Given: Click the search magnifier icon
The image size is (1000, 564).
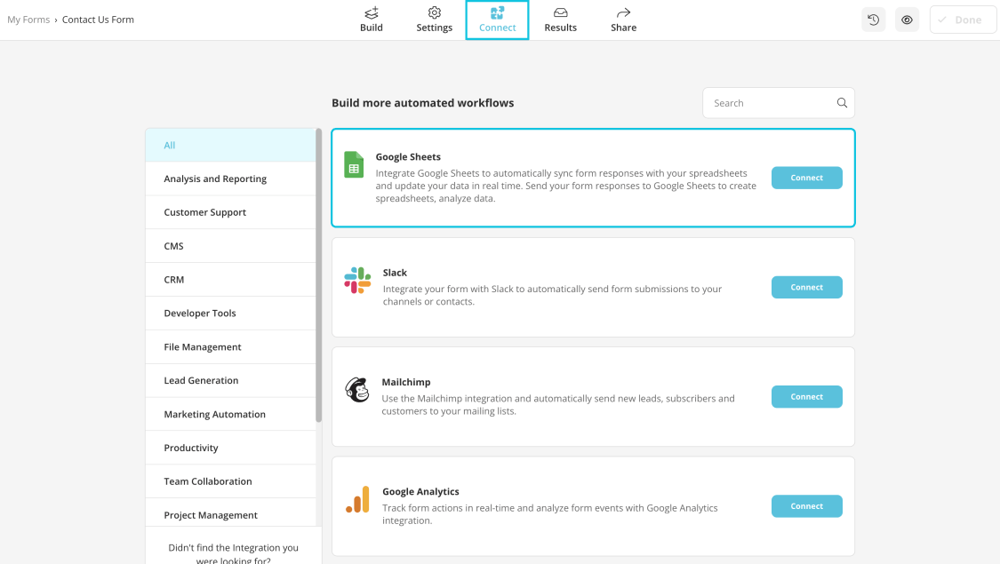Looking at the screenshot, I should coord(842,103).
